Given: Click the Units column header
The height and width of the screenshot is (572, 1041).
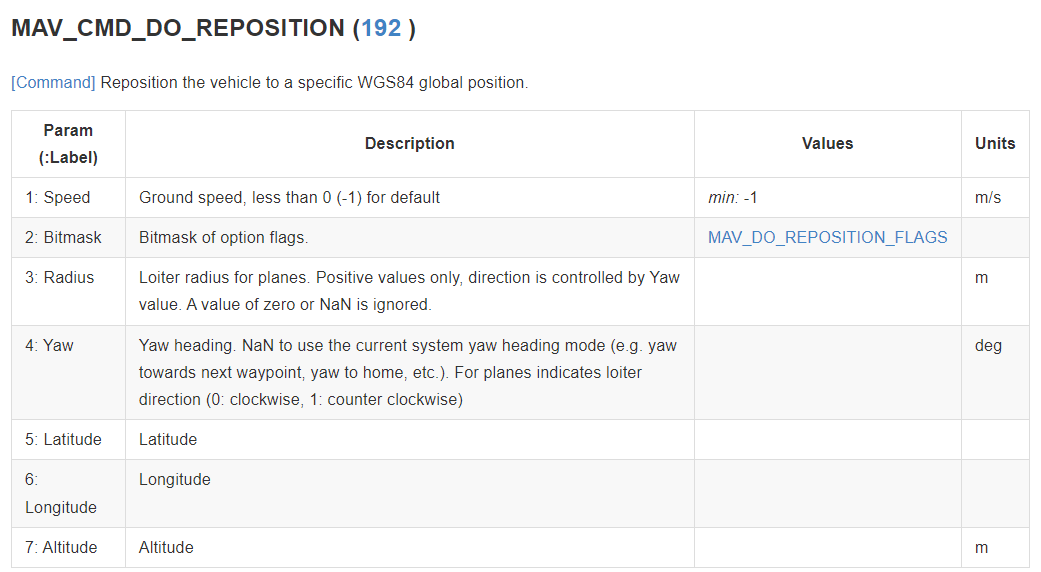Looking at the screenshot, I should click(994, 144).
